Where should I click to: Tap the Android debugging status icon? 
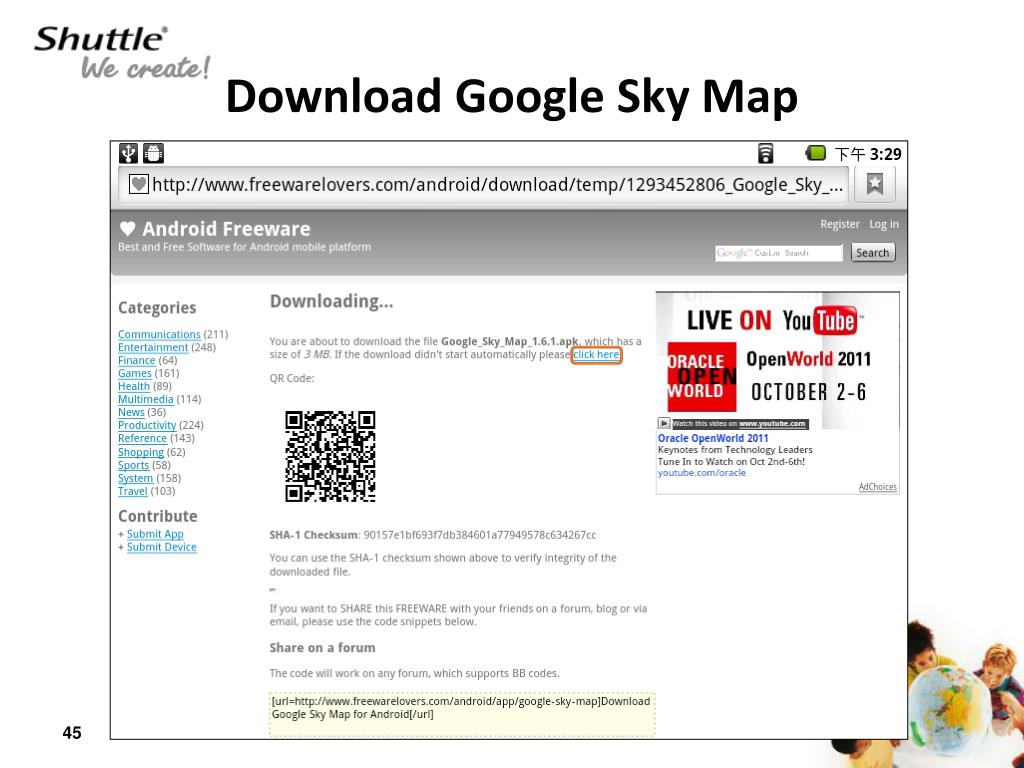coord(153,153)
